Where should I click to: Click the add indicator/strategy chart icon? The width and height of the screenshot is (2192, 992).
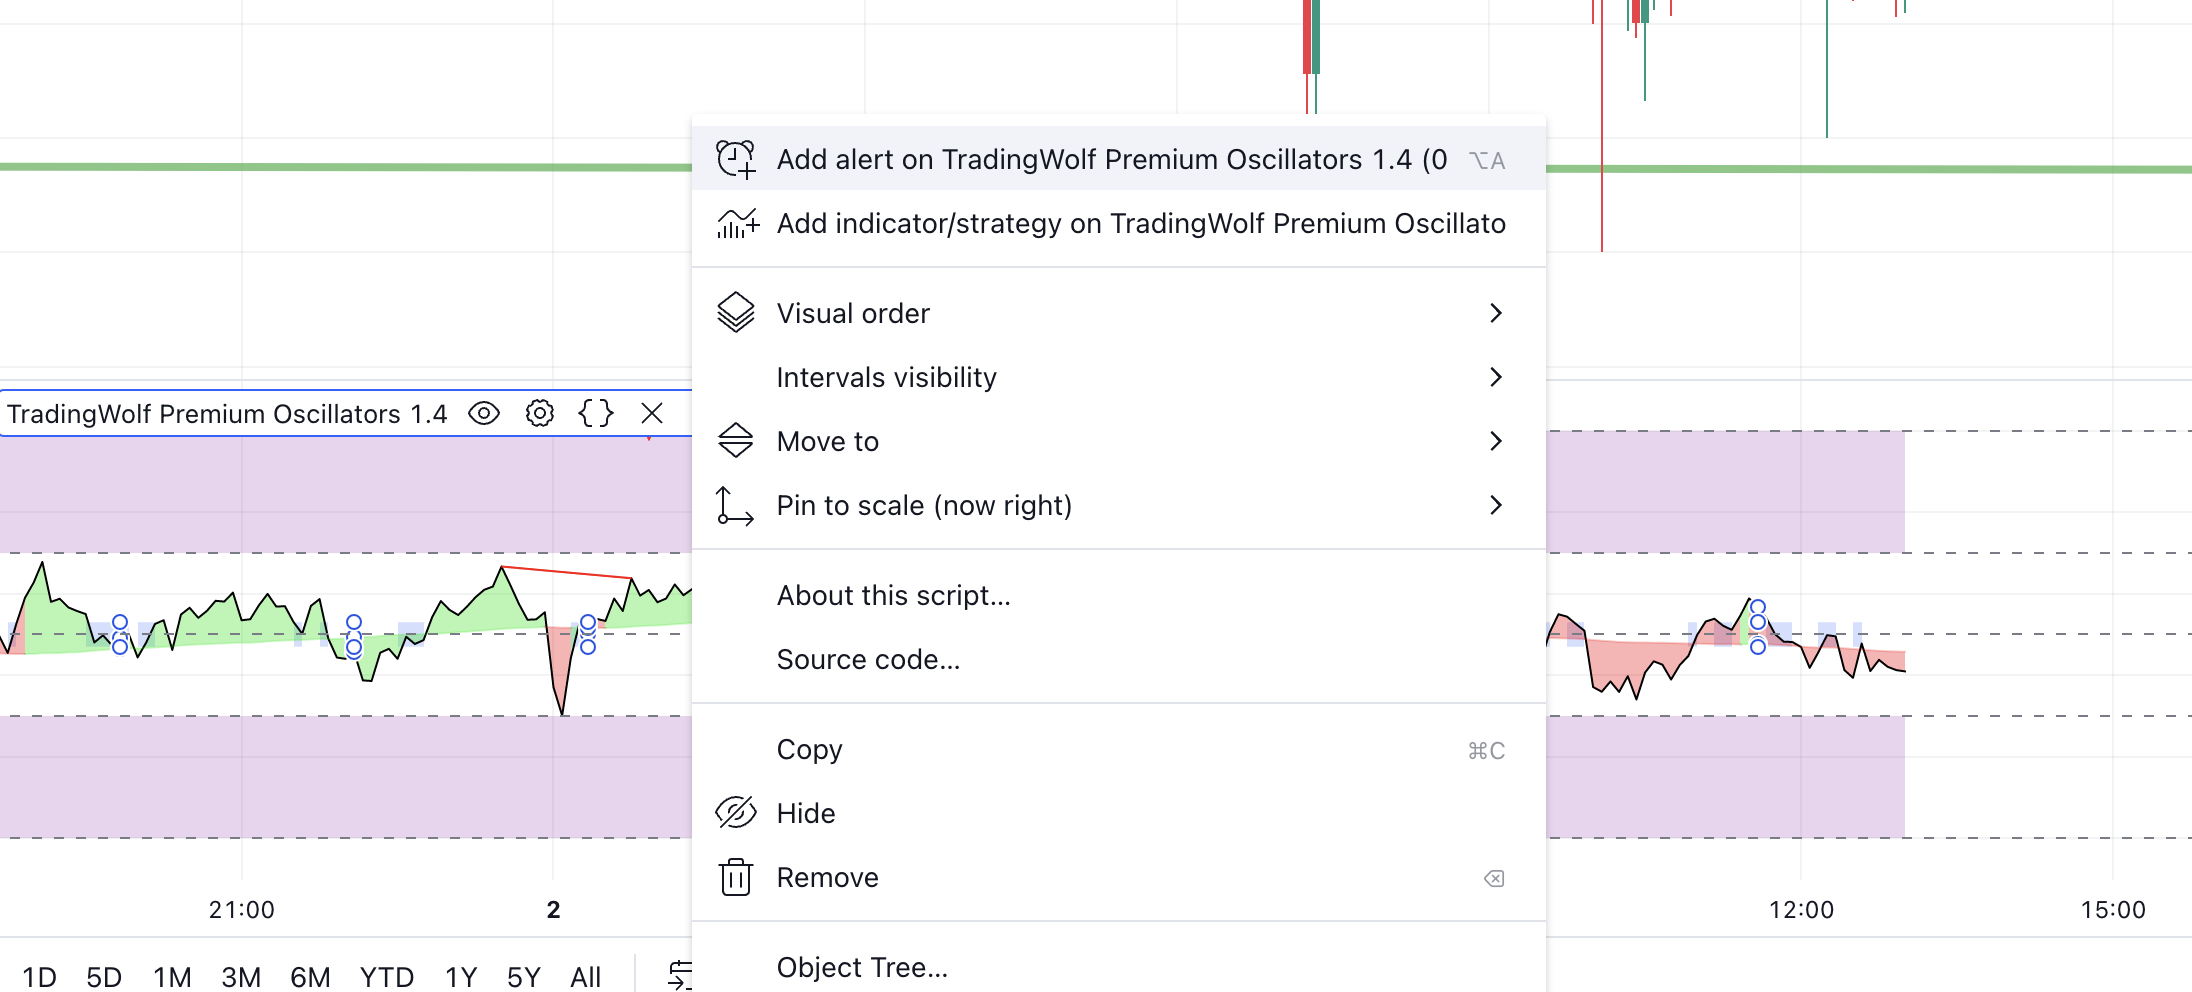pyautogui.click(x=738, y=224)
